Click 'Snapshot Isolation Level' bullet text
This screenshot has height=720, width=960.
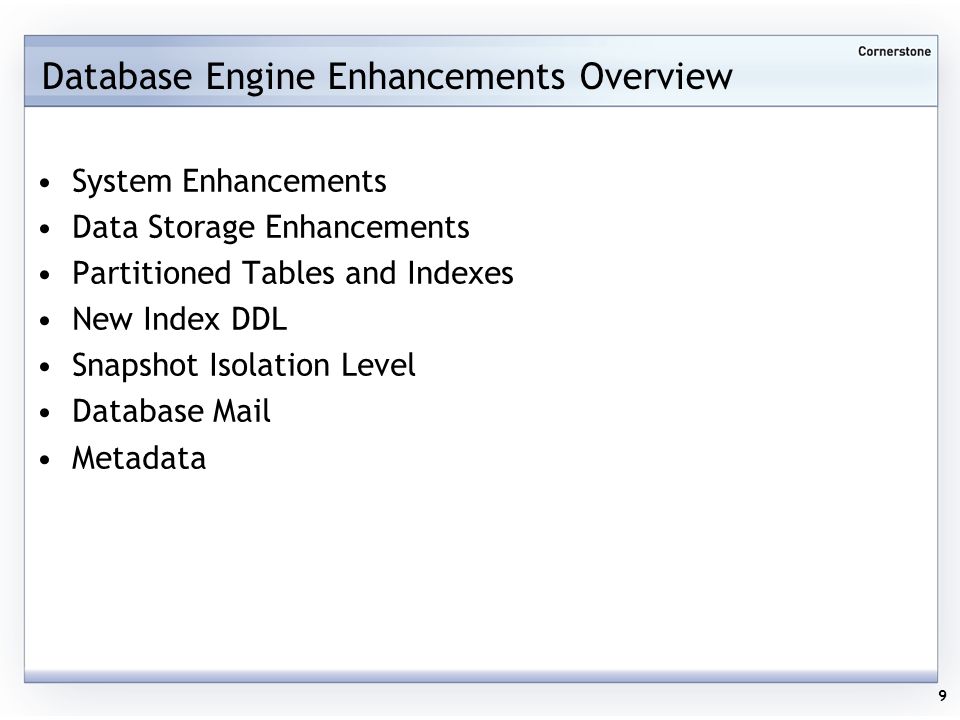(x=244, y=366)
